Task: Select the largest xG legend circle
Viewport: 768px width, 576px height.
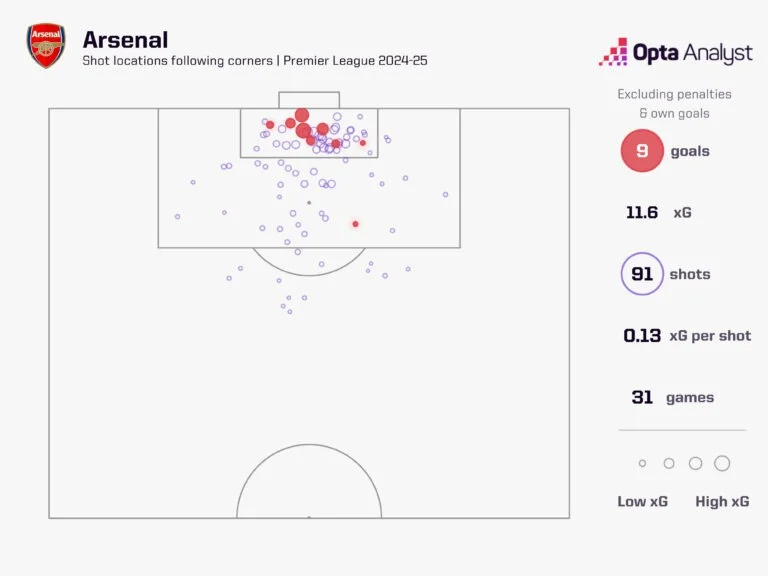Action: 722,464
